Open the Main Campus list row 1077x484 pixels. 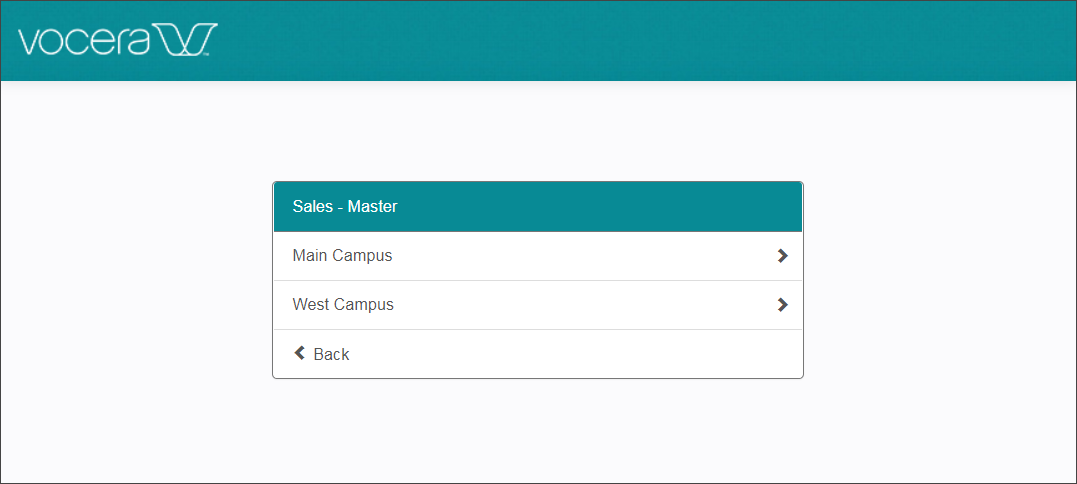coord(537,256)
